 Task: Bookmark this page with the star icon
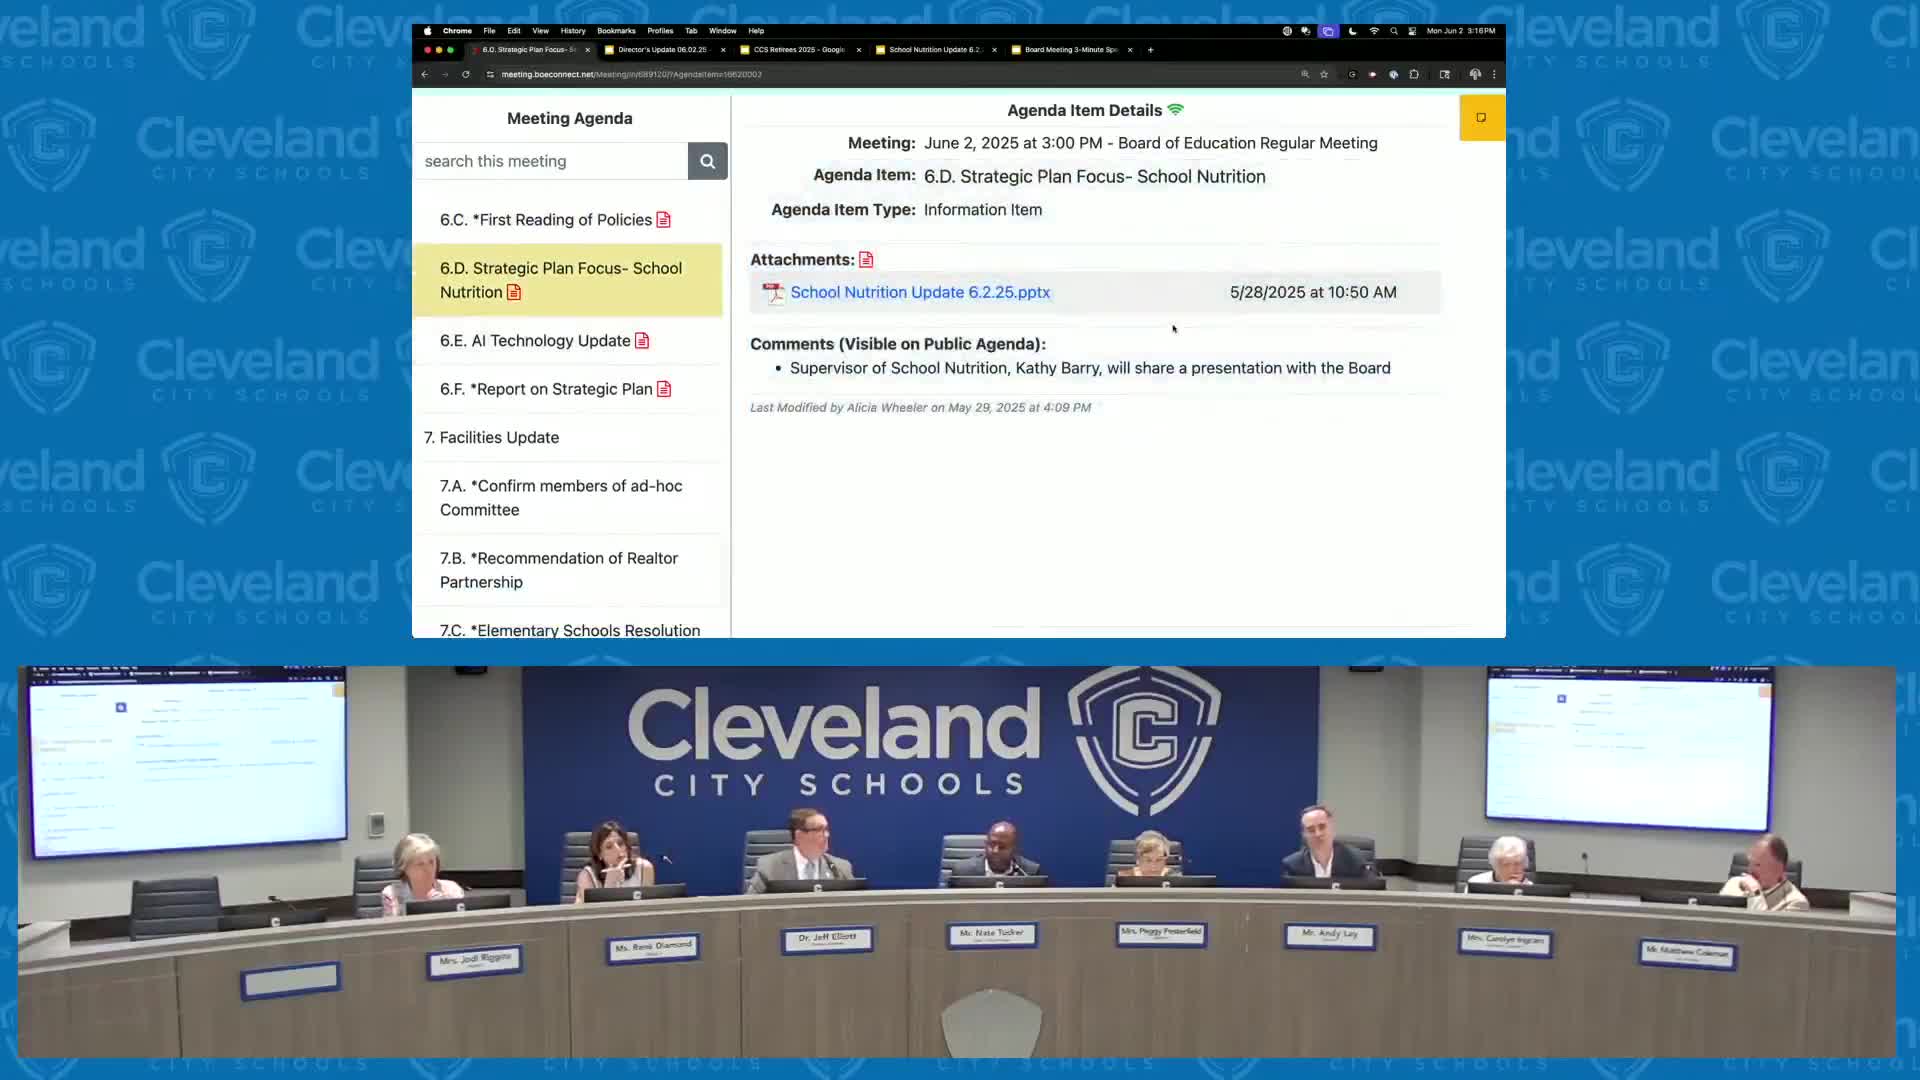coord(1324,74)
